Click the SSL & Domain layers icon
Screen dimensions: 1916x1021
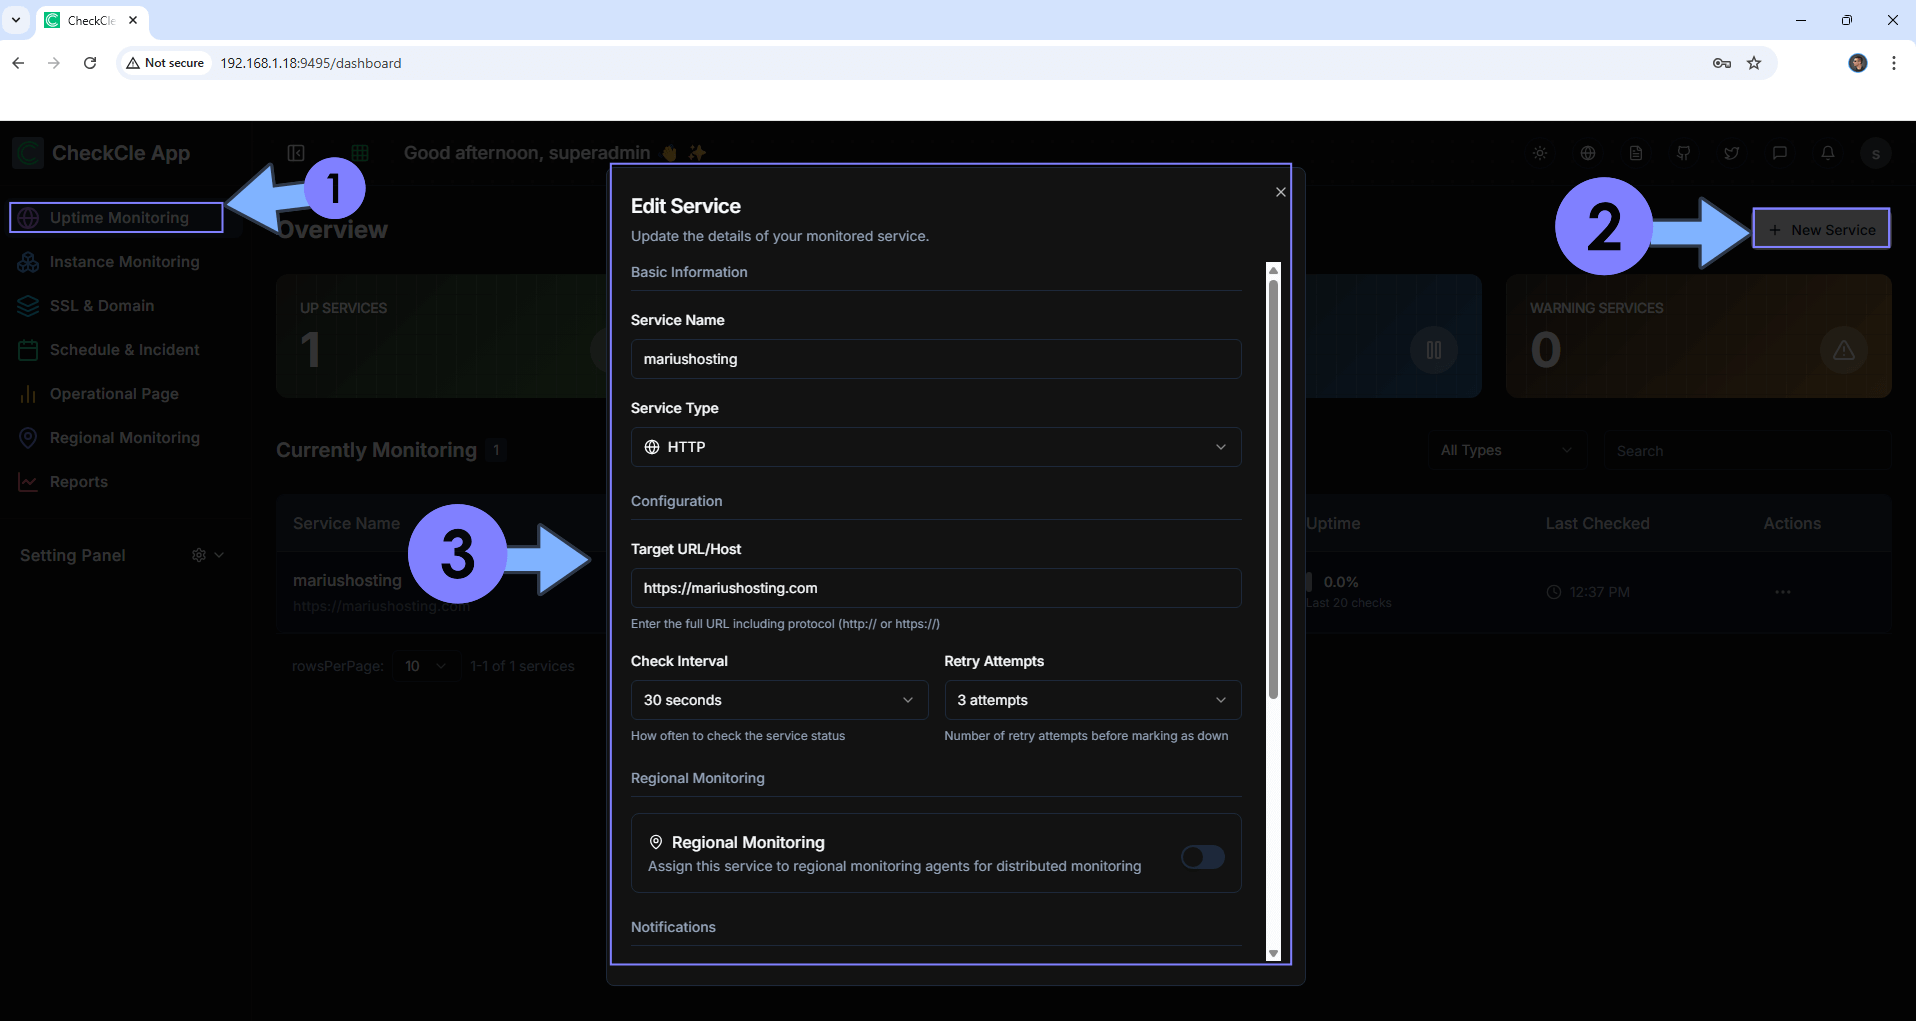pyautogui.click(x=28, y=306)
